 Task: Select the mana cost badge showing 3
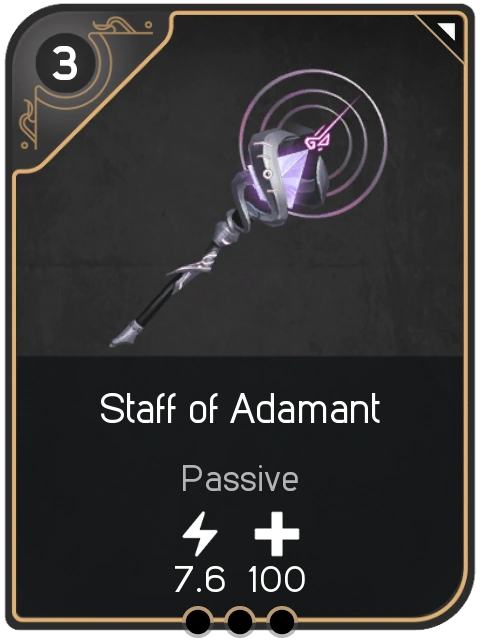(65, 64)
